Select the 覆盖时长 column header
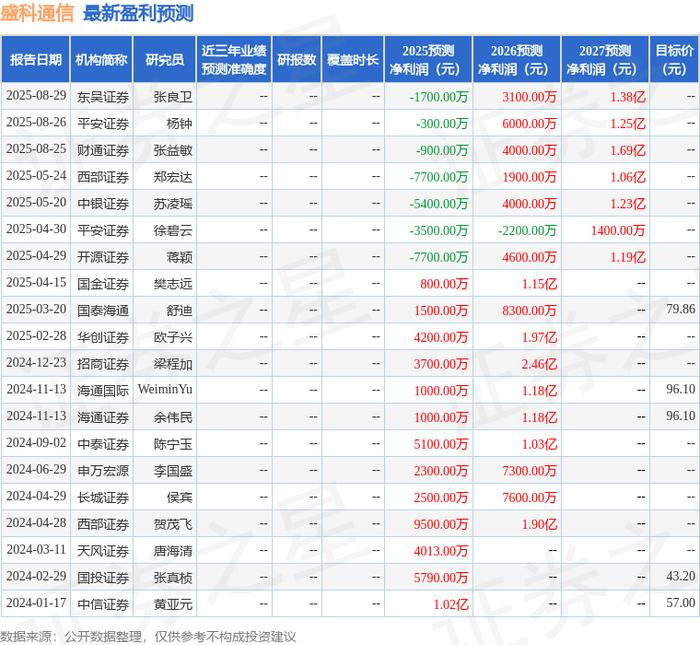The height and width of the screenshot is (645, 700). click(353, 59)
